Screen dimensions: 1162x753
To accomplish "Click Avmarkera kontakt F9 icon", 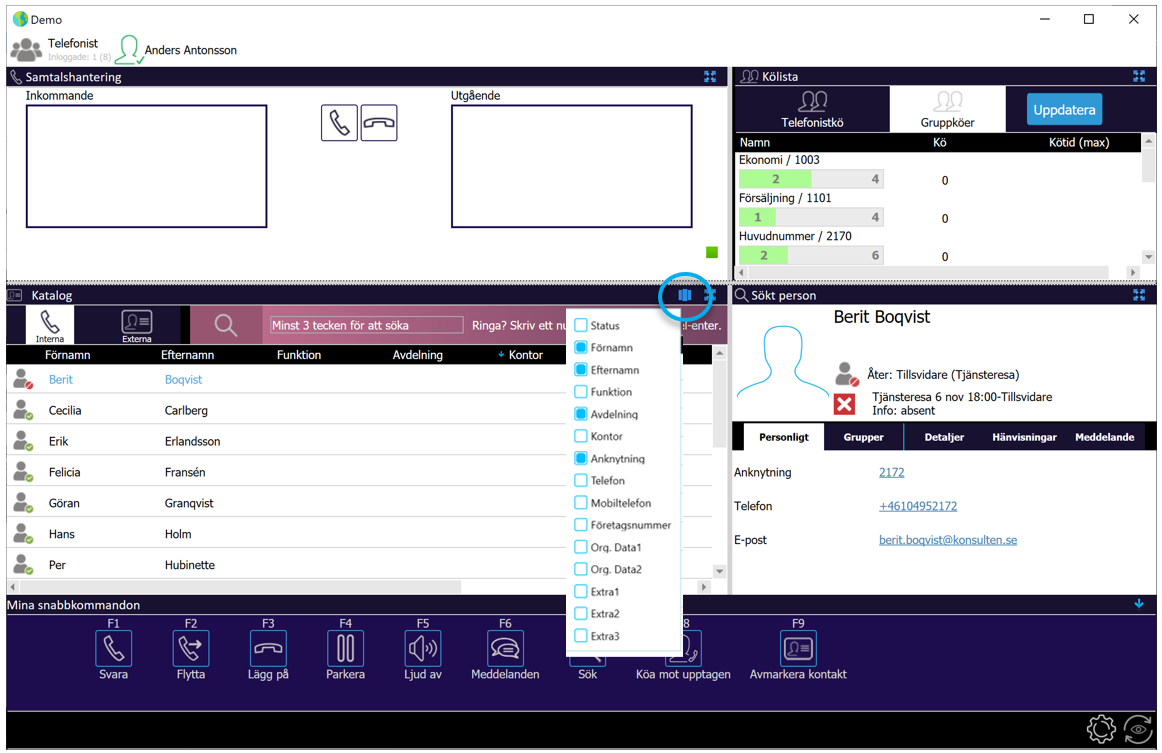I will pos(798,648).
